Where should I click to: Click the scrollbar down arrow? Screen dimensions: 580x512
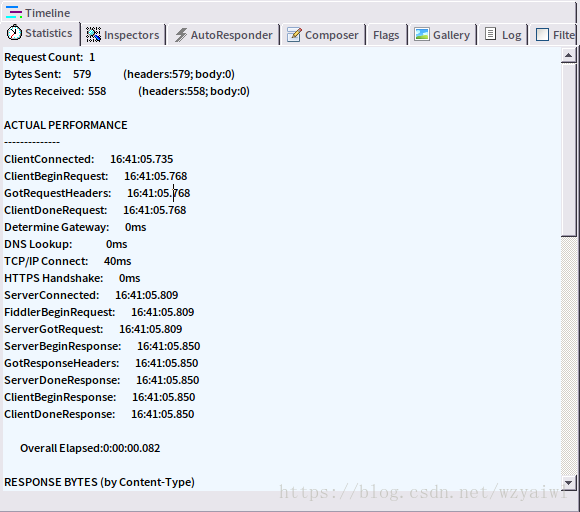tap(569, 483)
